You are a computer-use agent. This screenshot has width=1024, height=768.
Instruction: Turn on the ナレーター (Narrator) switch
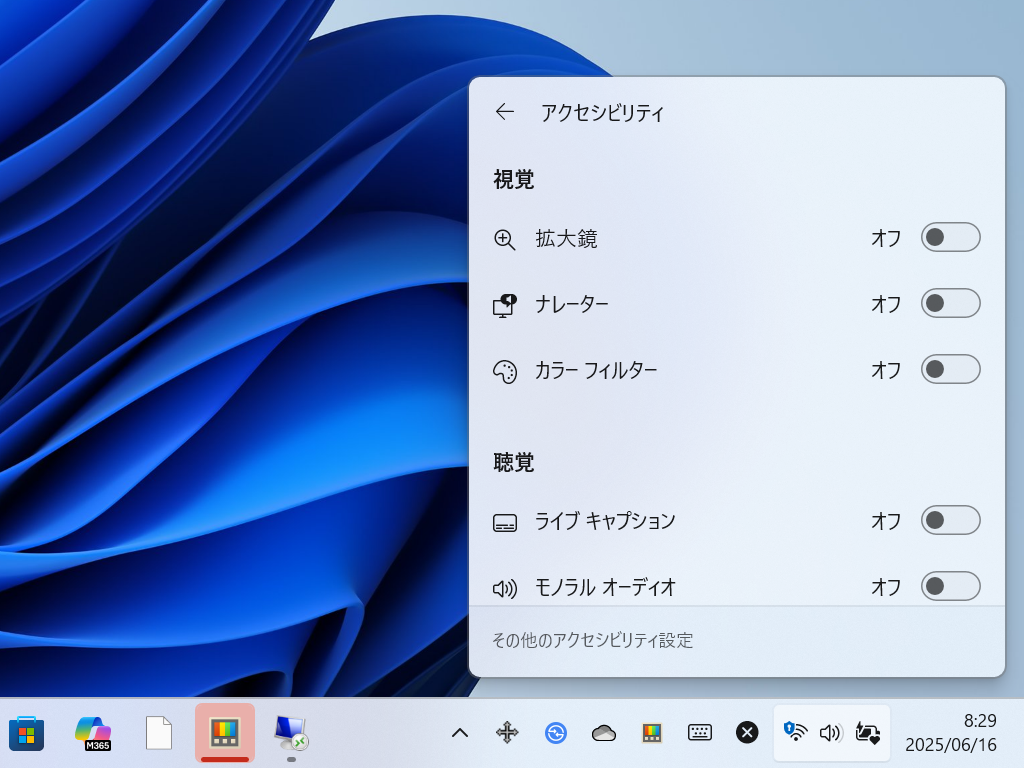click(x=950, y=303)
